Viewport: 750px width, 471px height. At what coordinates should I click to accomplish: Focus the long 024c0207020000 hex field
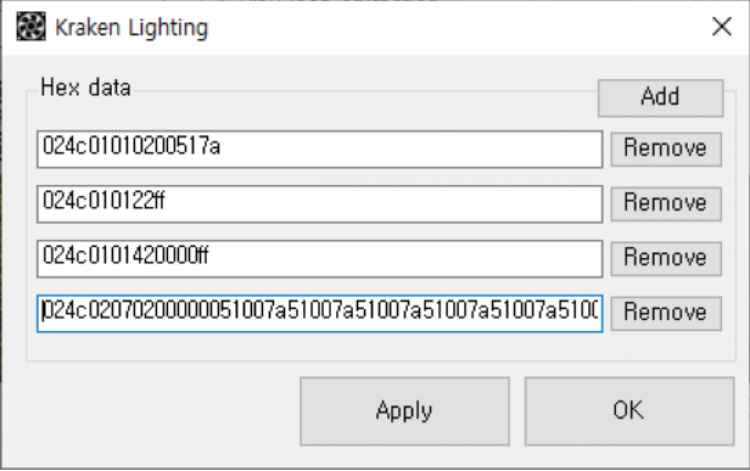tap(320, 313)
